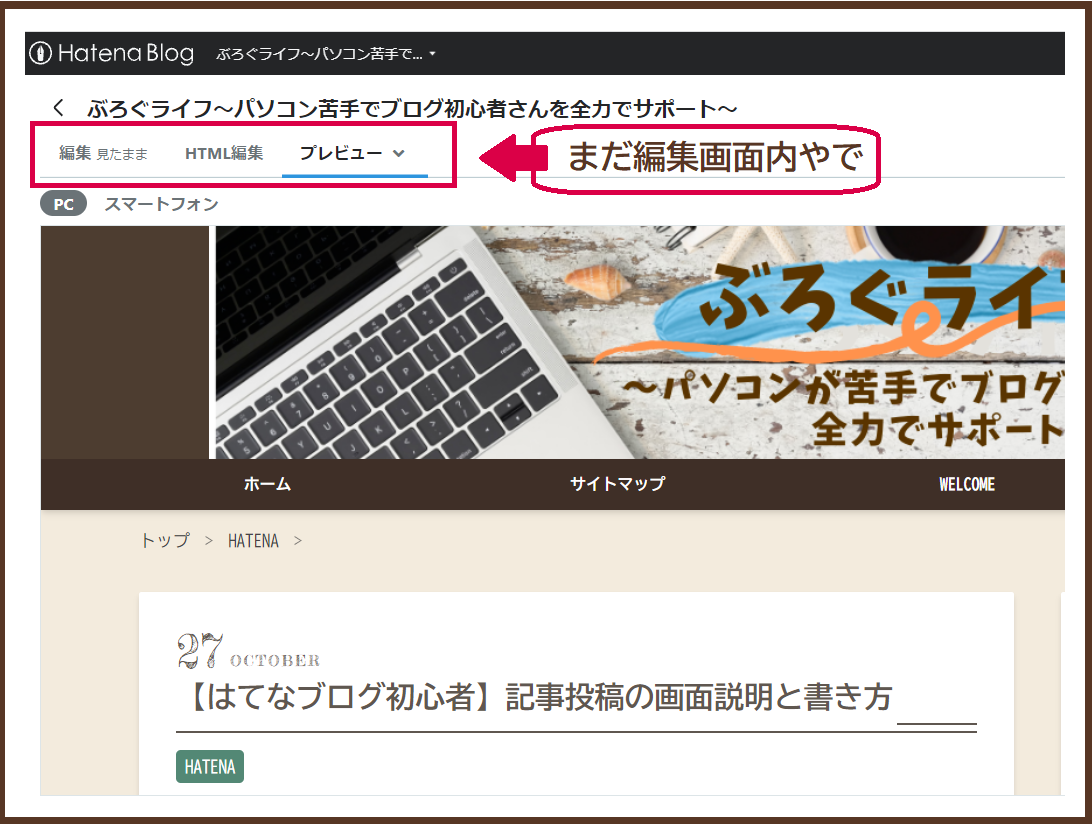Switch to the HTML編集 tab
The width and height of the screenshot is (1092, 824).
coord(224,153)
